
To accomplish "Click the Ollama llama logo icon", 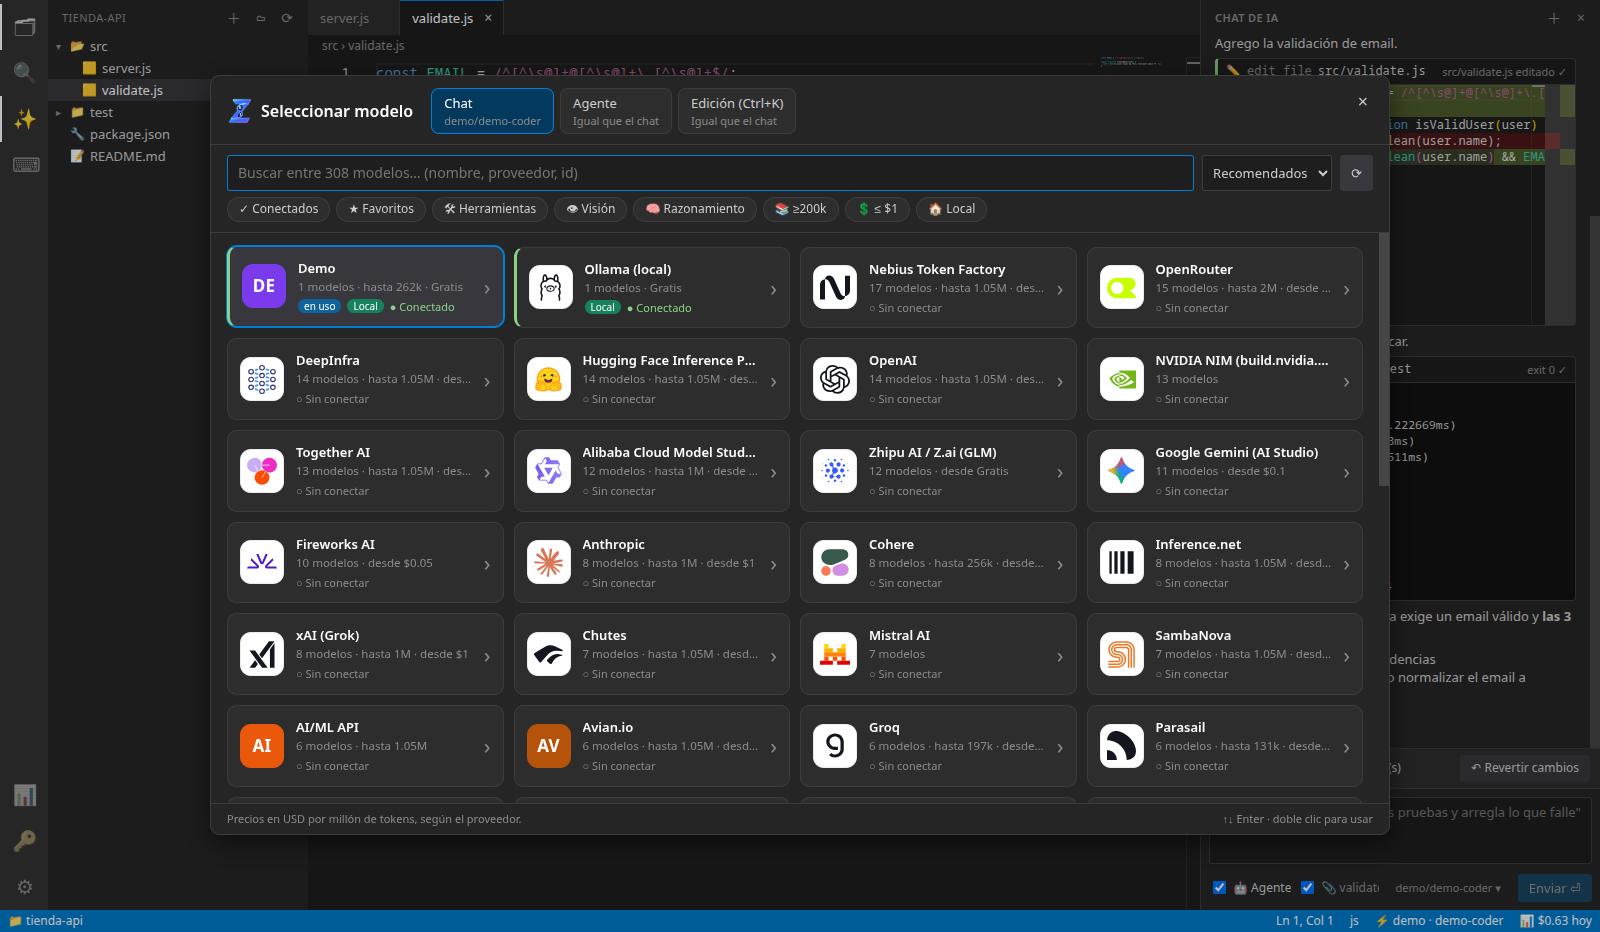I will pos(550,288).
